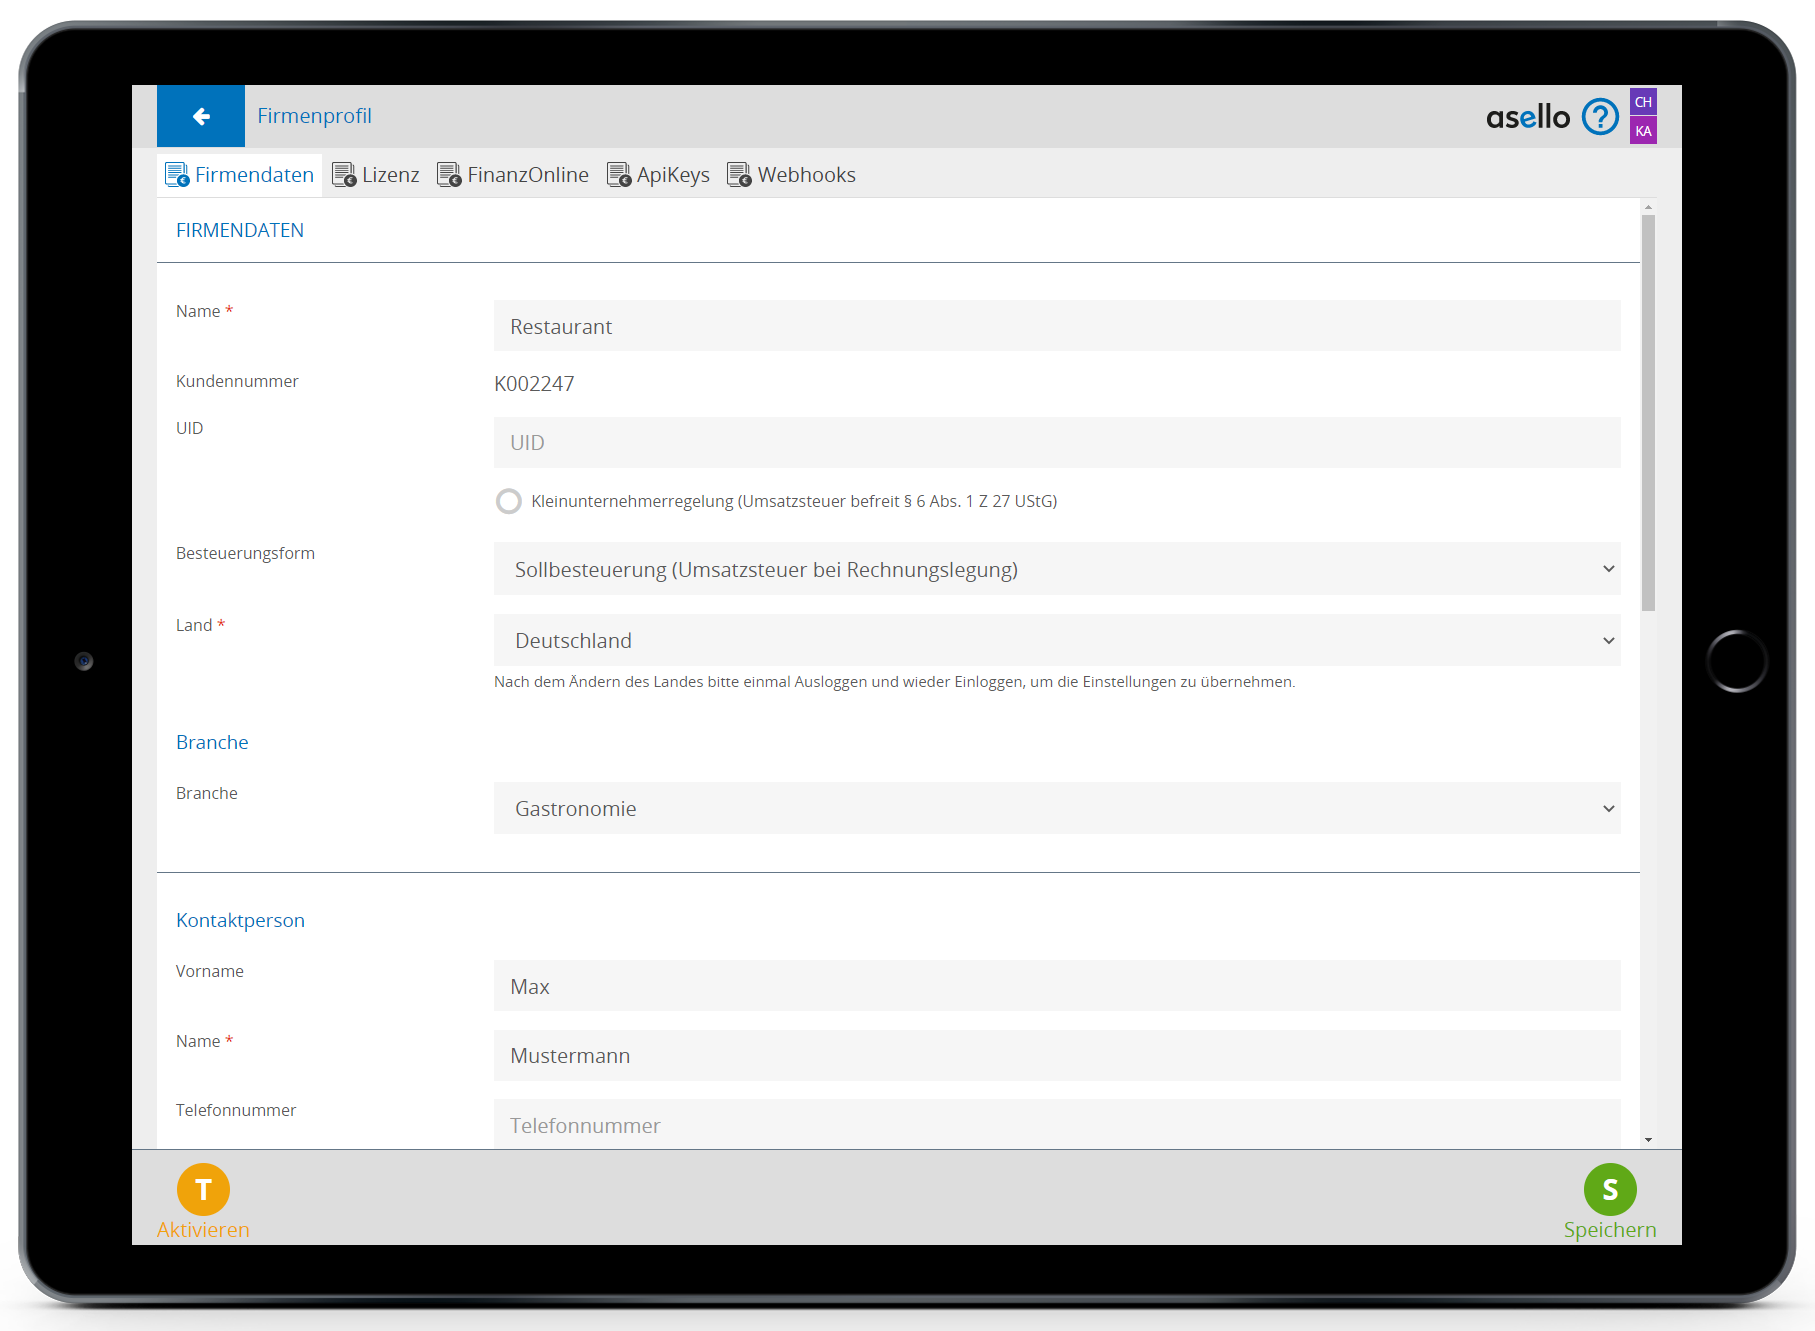The width and height of the screenshot is (1815, 1331).
Task: Click the ApiKeys tab icon
Action: tap(619, 175)
